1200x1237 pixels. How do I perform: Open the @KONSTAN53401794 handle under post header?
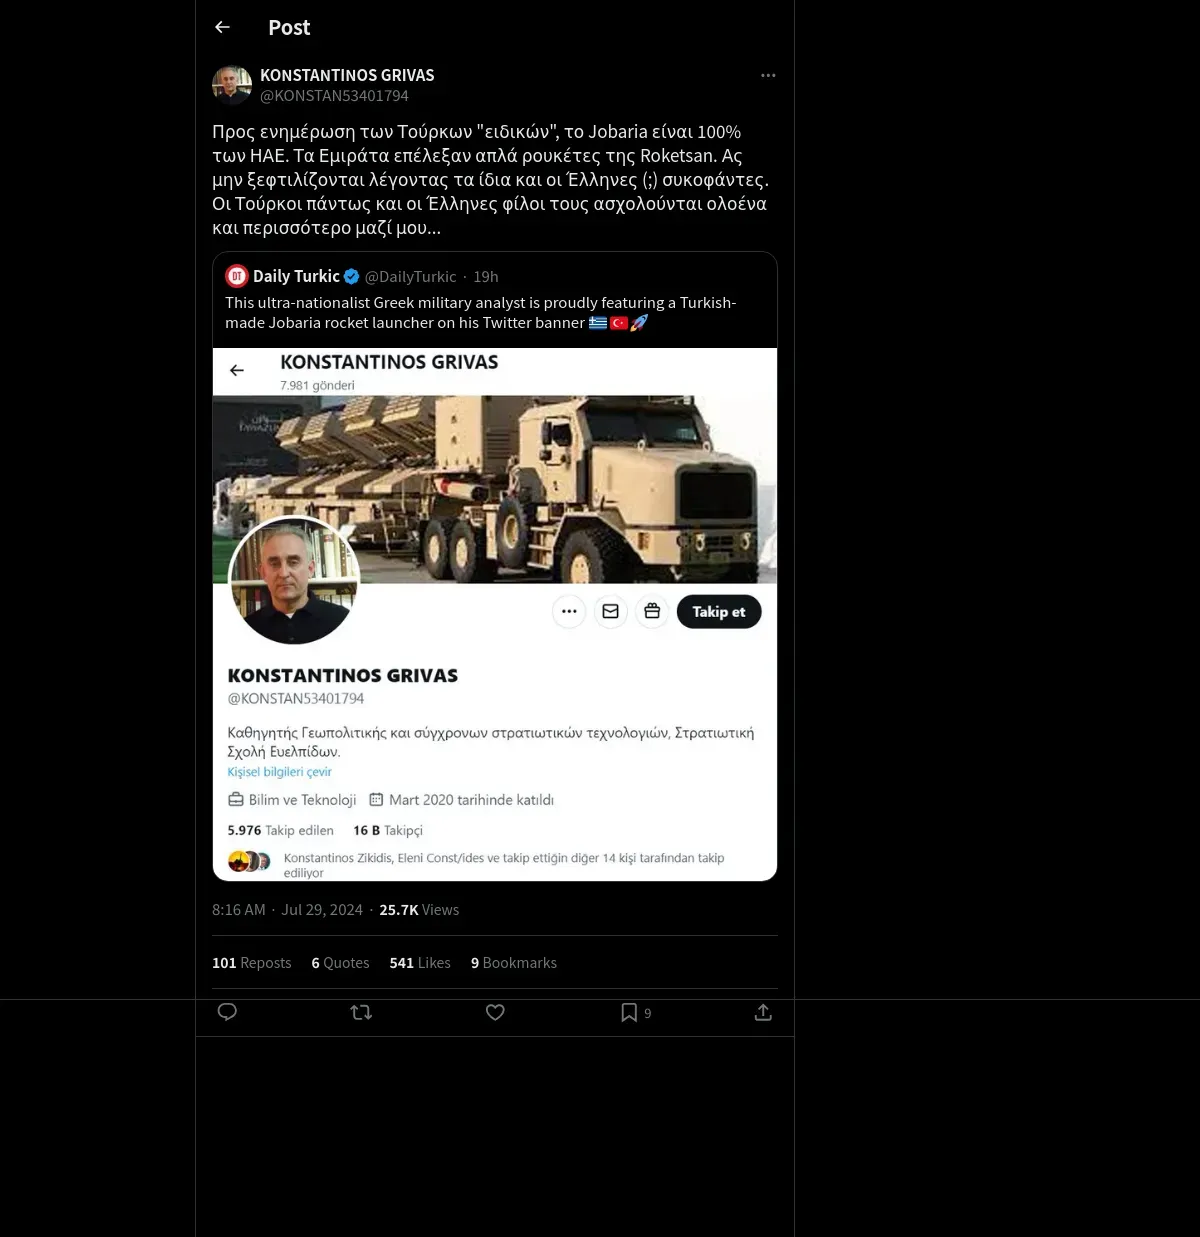[x=334, y=96]
